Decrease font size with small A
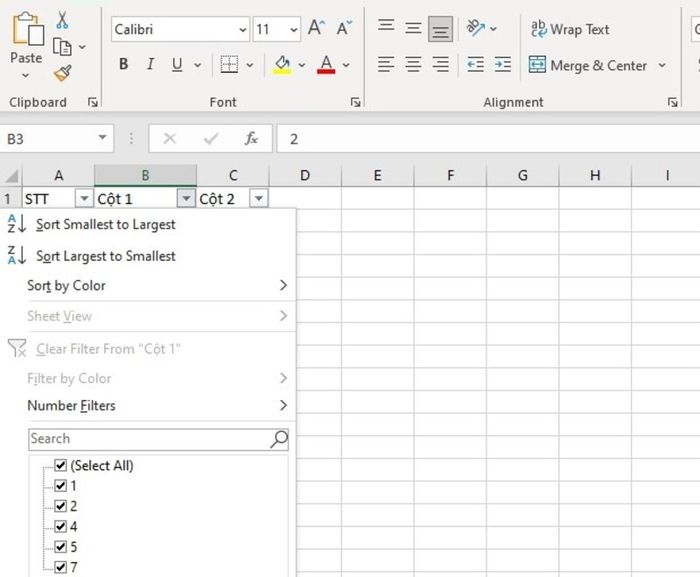Image resolution: width=700 pixels, height=577 pixels. pos(344,28)
